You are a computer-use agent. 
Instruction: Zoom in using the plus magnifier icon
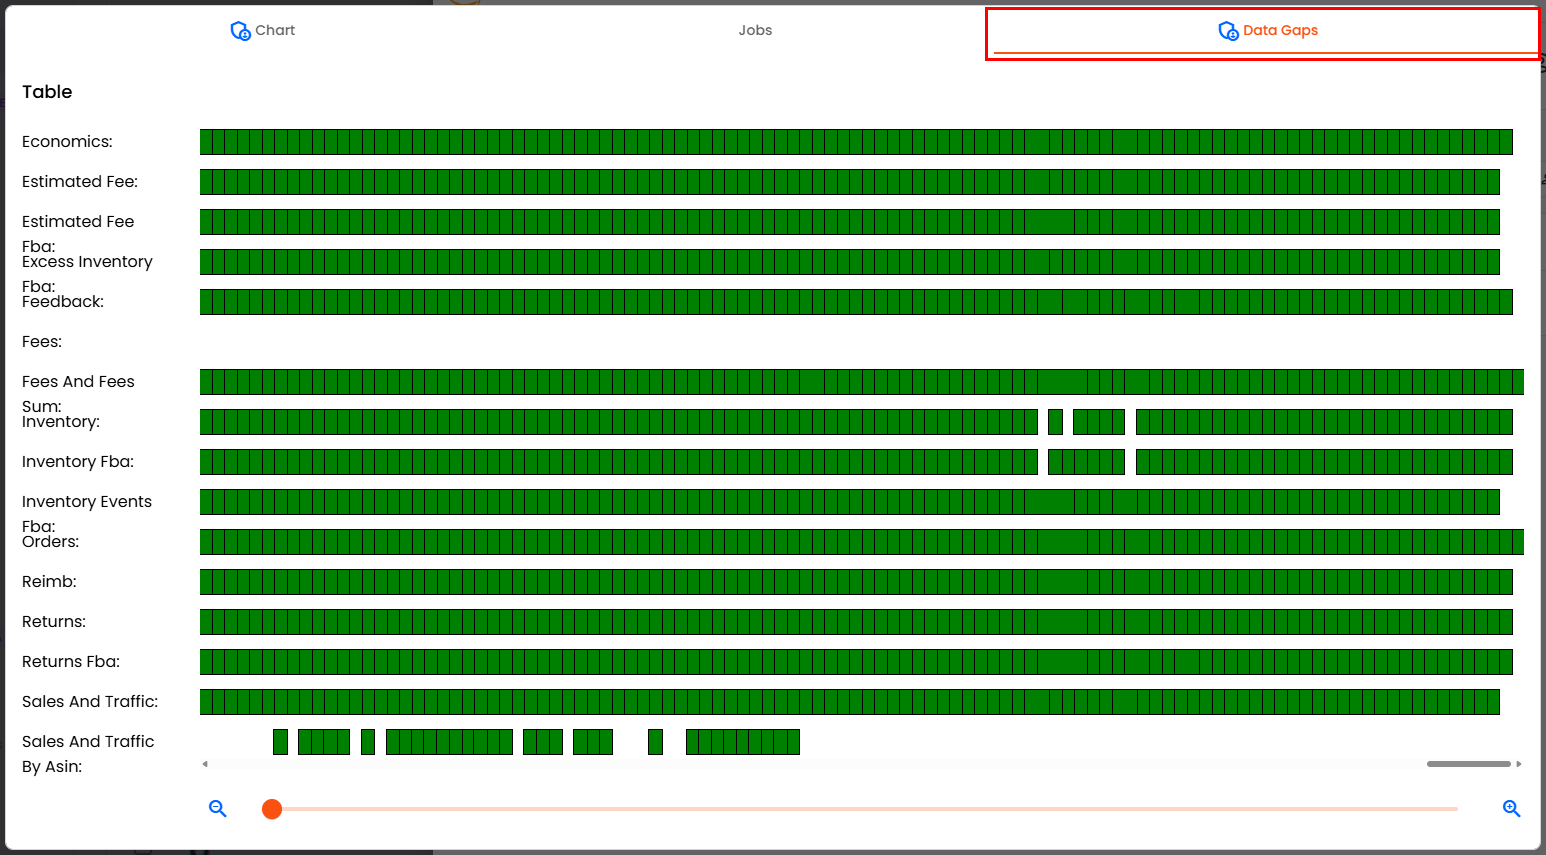[1511, 809]
